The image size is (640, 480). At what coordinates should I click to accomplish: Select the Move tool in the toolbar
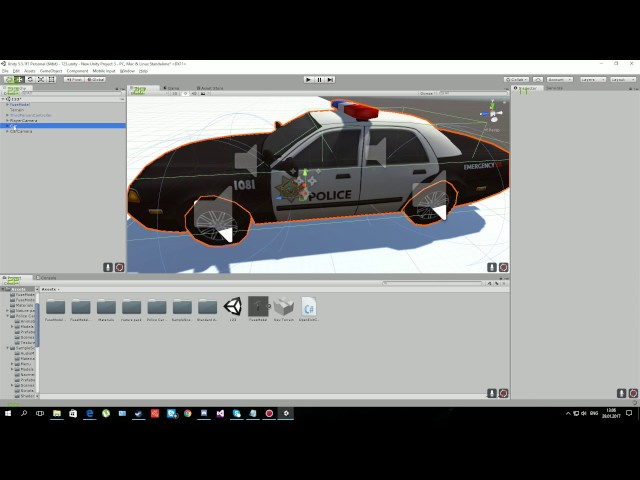point(19,79)
